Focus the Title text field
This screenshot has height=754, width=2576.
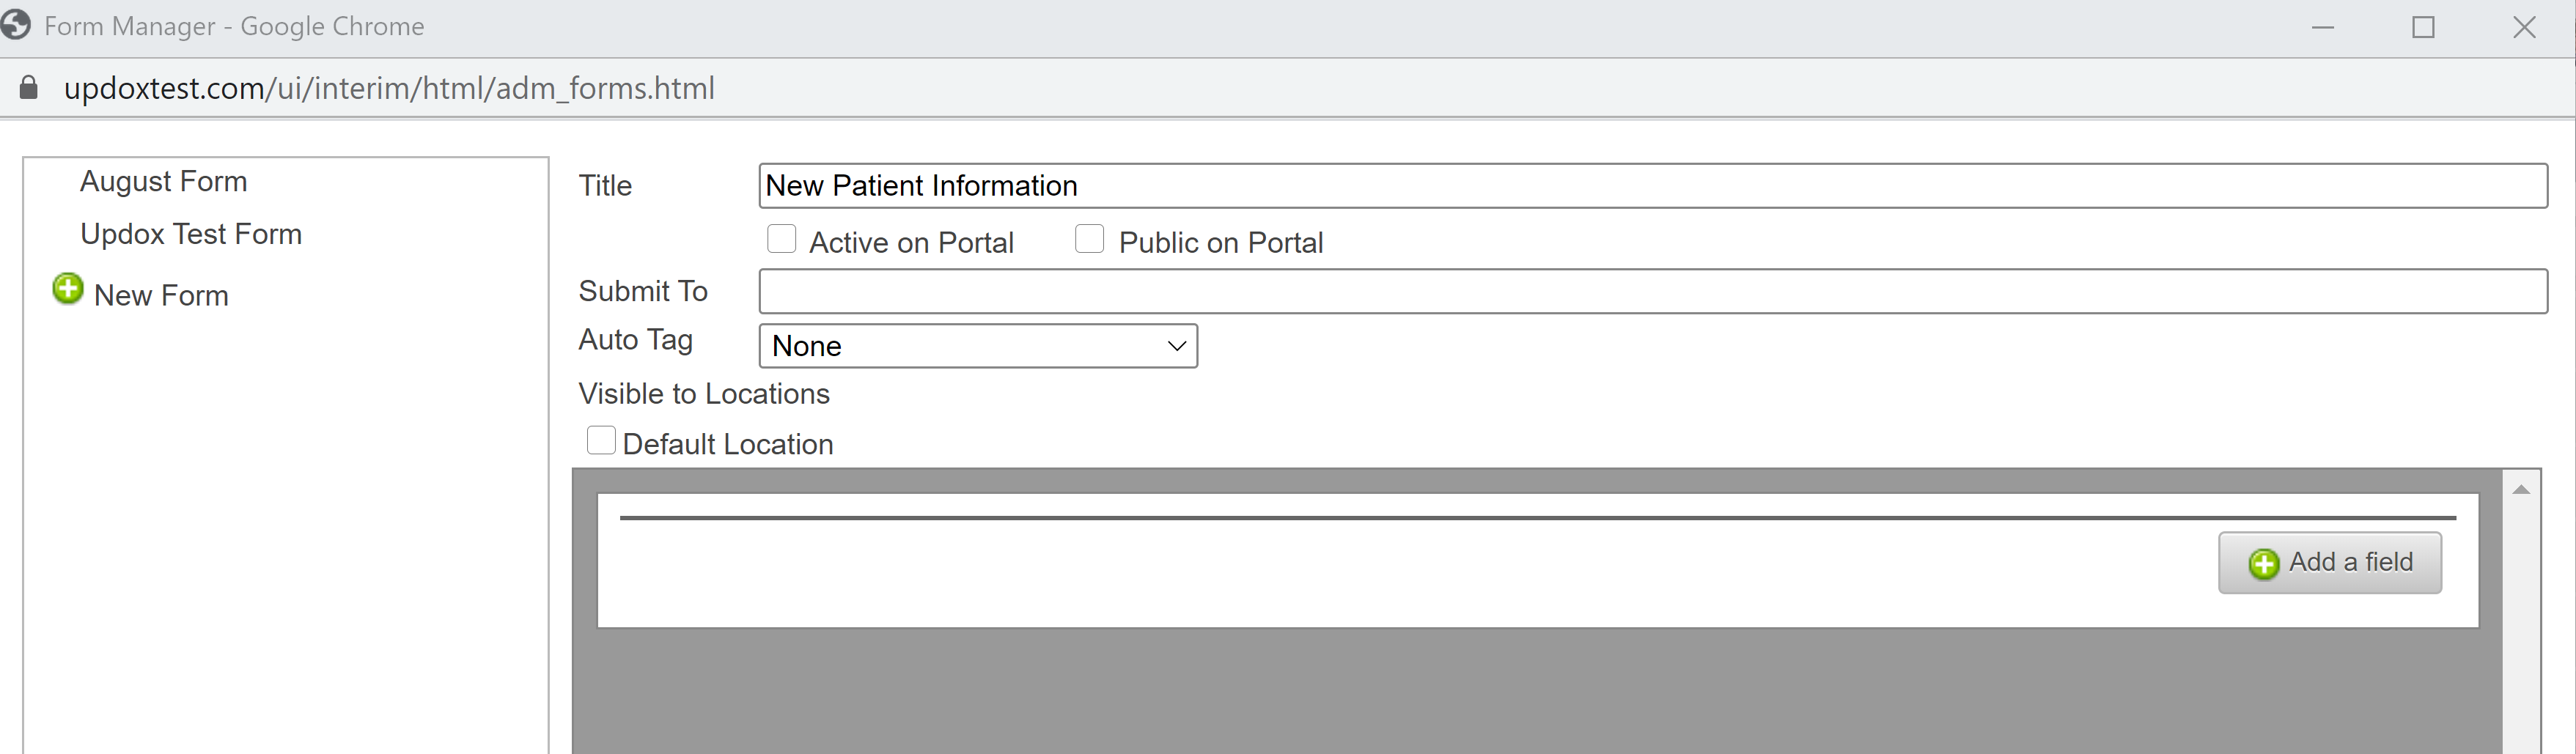(1653, 186)
